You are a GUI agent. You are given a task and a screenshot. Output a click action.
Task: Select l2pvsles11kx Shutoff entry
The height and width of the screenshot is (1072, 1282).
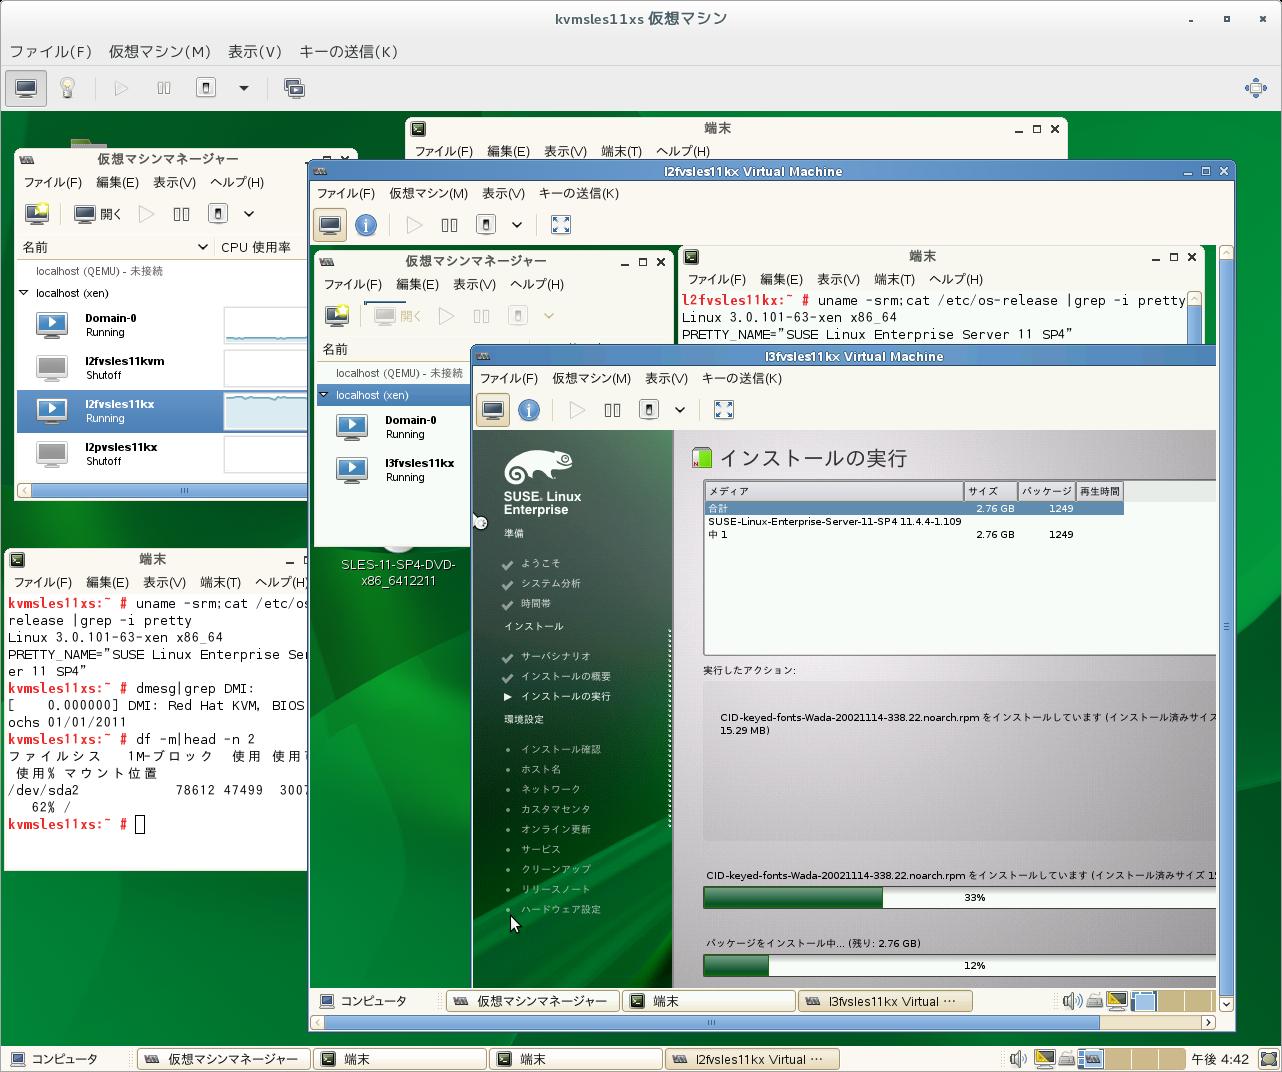click(x=162, y=454)
